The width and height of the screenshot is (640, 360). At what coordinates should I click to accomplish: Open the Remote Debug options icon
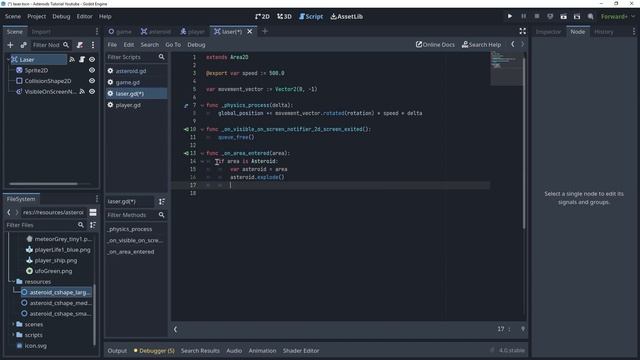pyautogui.click(x=550, y=16)
